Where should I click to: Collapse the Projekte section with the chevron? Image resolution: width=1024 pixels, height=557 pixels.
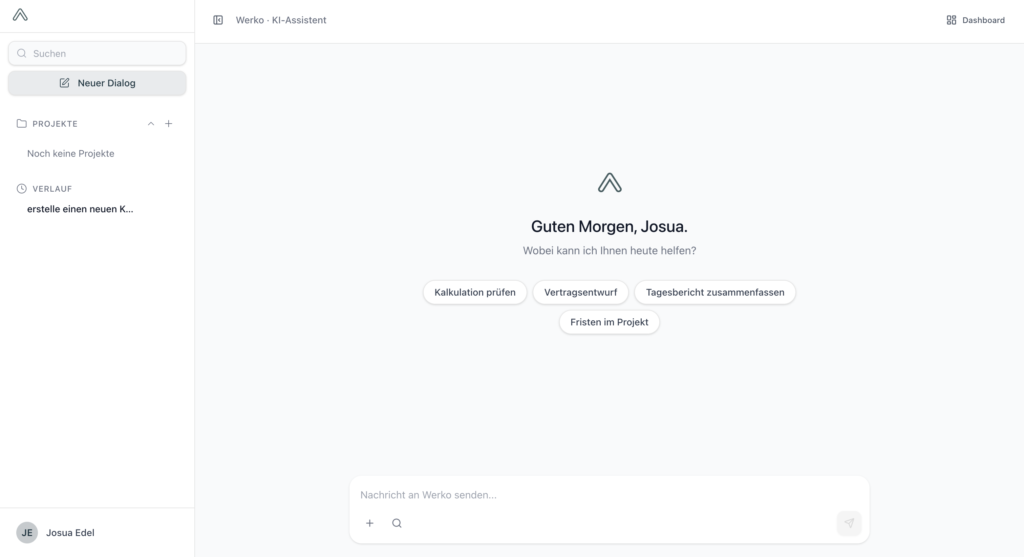tap(151, 124)
